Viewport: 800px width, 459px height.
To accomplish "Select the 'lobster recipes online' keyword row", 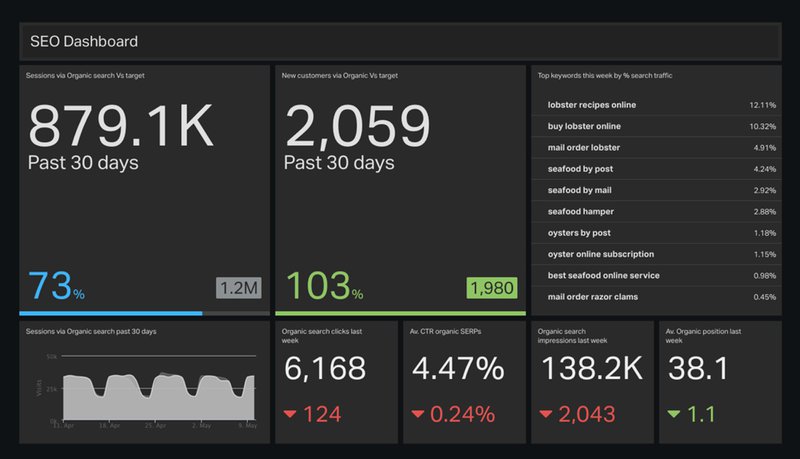I will click(x=656, y=105).
